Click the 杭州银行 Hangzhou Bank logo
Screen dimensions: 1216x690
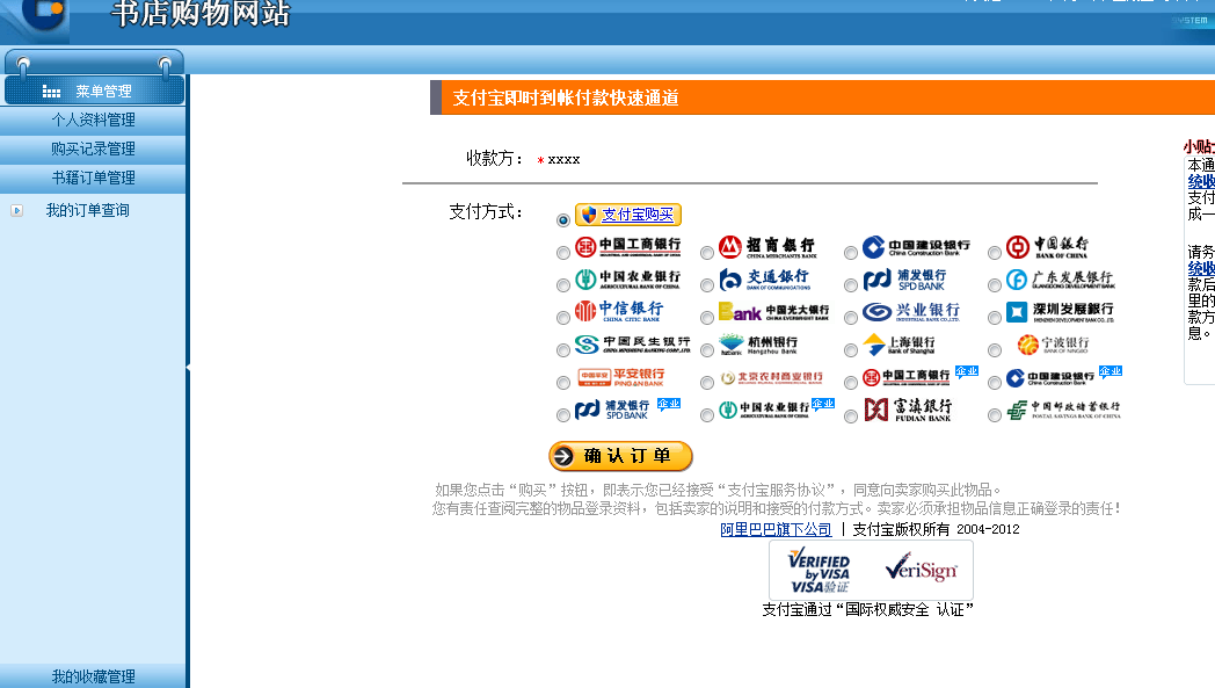tap(759, 345)
